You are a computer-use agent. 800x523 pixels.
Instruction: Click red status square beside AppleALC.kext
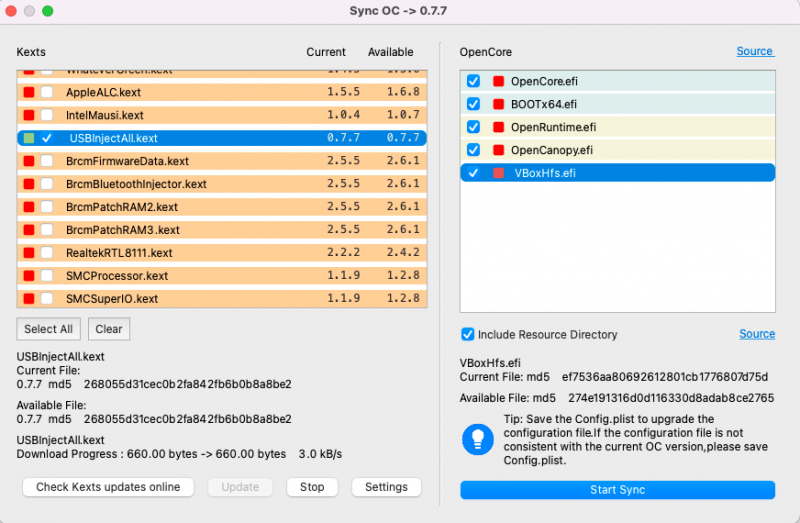(29, 92)
